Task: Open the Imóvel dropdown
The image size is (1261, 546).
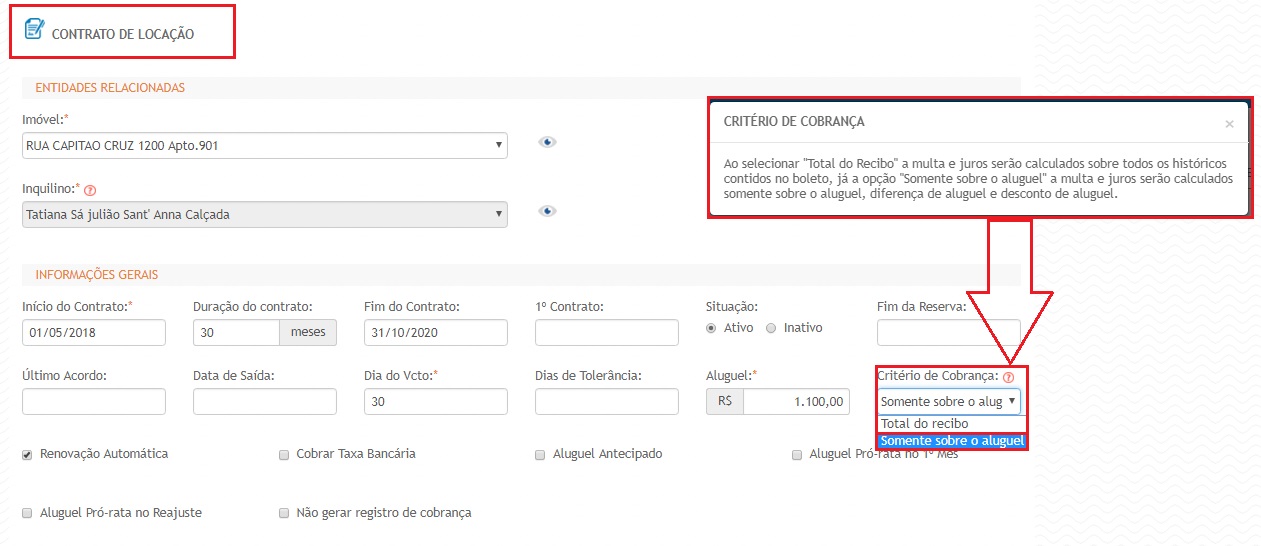Action: [264, 146]
